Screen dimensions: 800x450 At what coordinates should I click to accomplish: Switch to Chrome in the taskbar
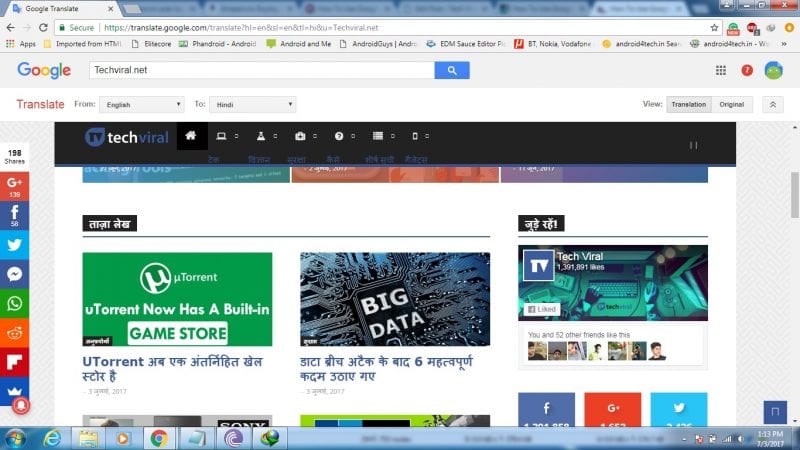159,438
